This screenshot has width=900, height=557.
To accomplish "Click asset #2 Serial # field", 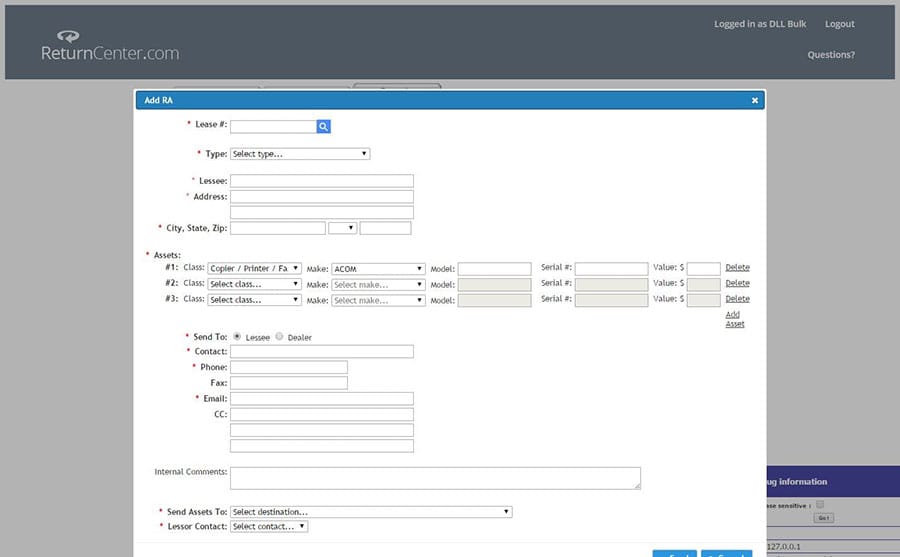I will [x=611, y=285].
